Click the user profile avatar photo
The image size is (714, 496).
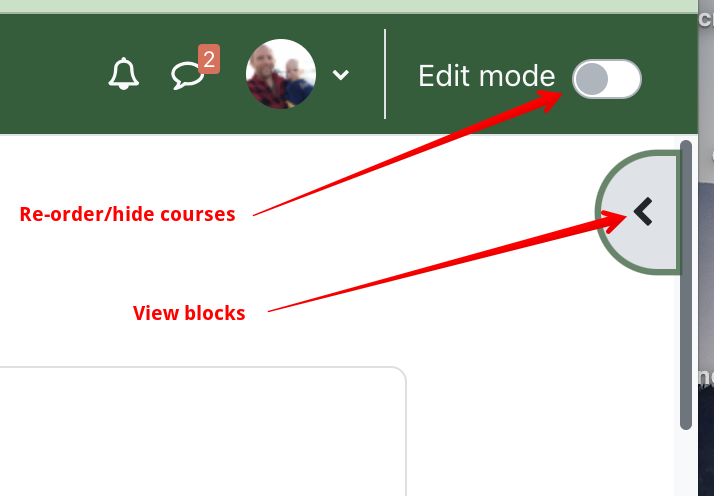[x=280, y=74]
